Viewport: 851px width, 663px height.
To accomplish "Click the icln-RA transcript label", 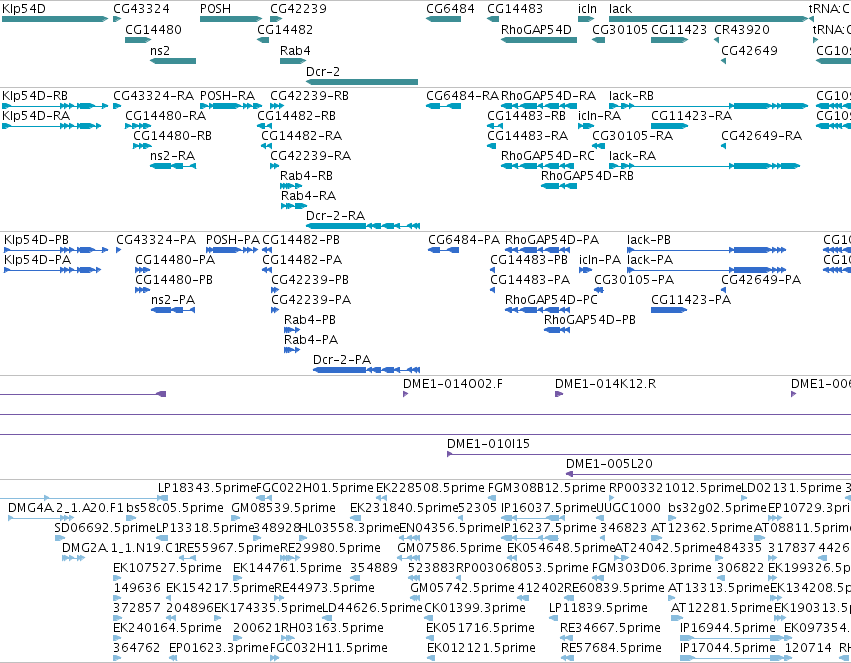I will click(600, 116).
